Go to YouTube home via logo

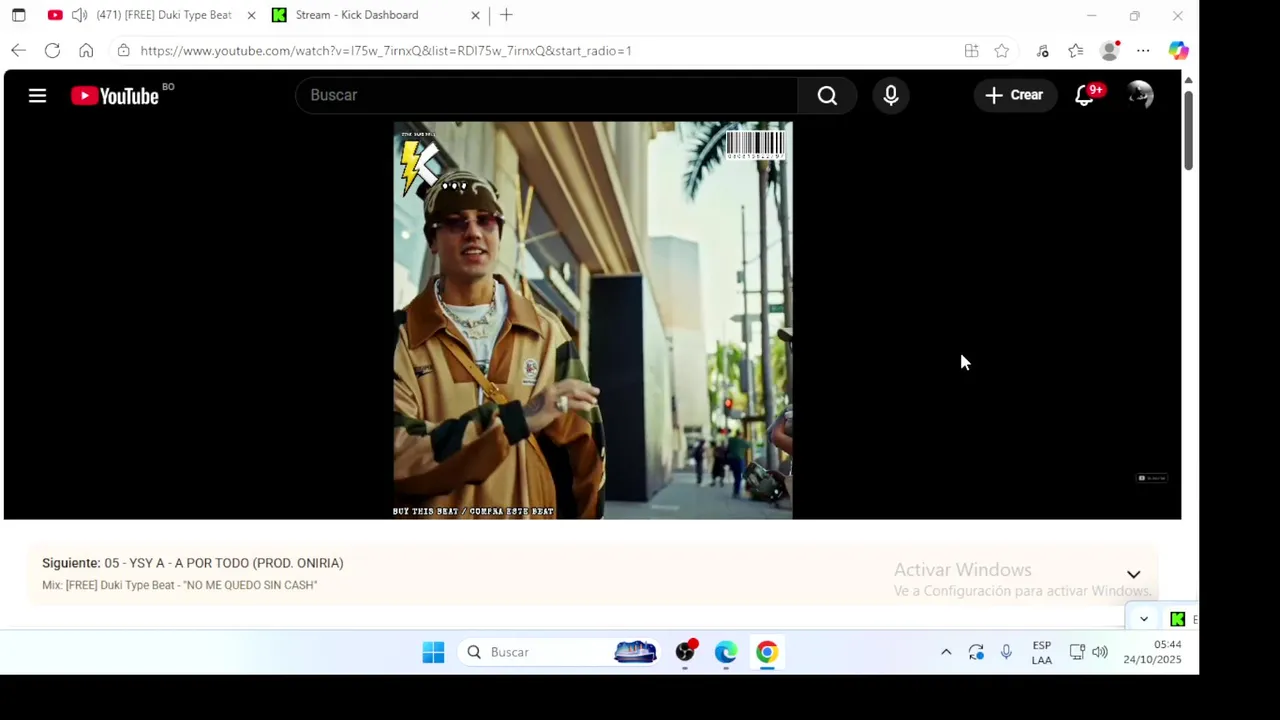click(115, 96)
